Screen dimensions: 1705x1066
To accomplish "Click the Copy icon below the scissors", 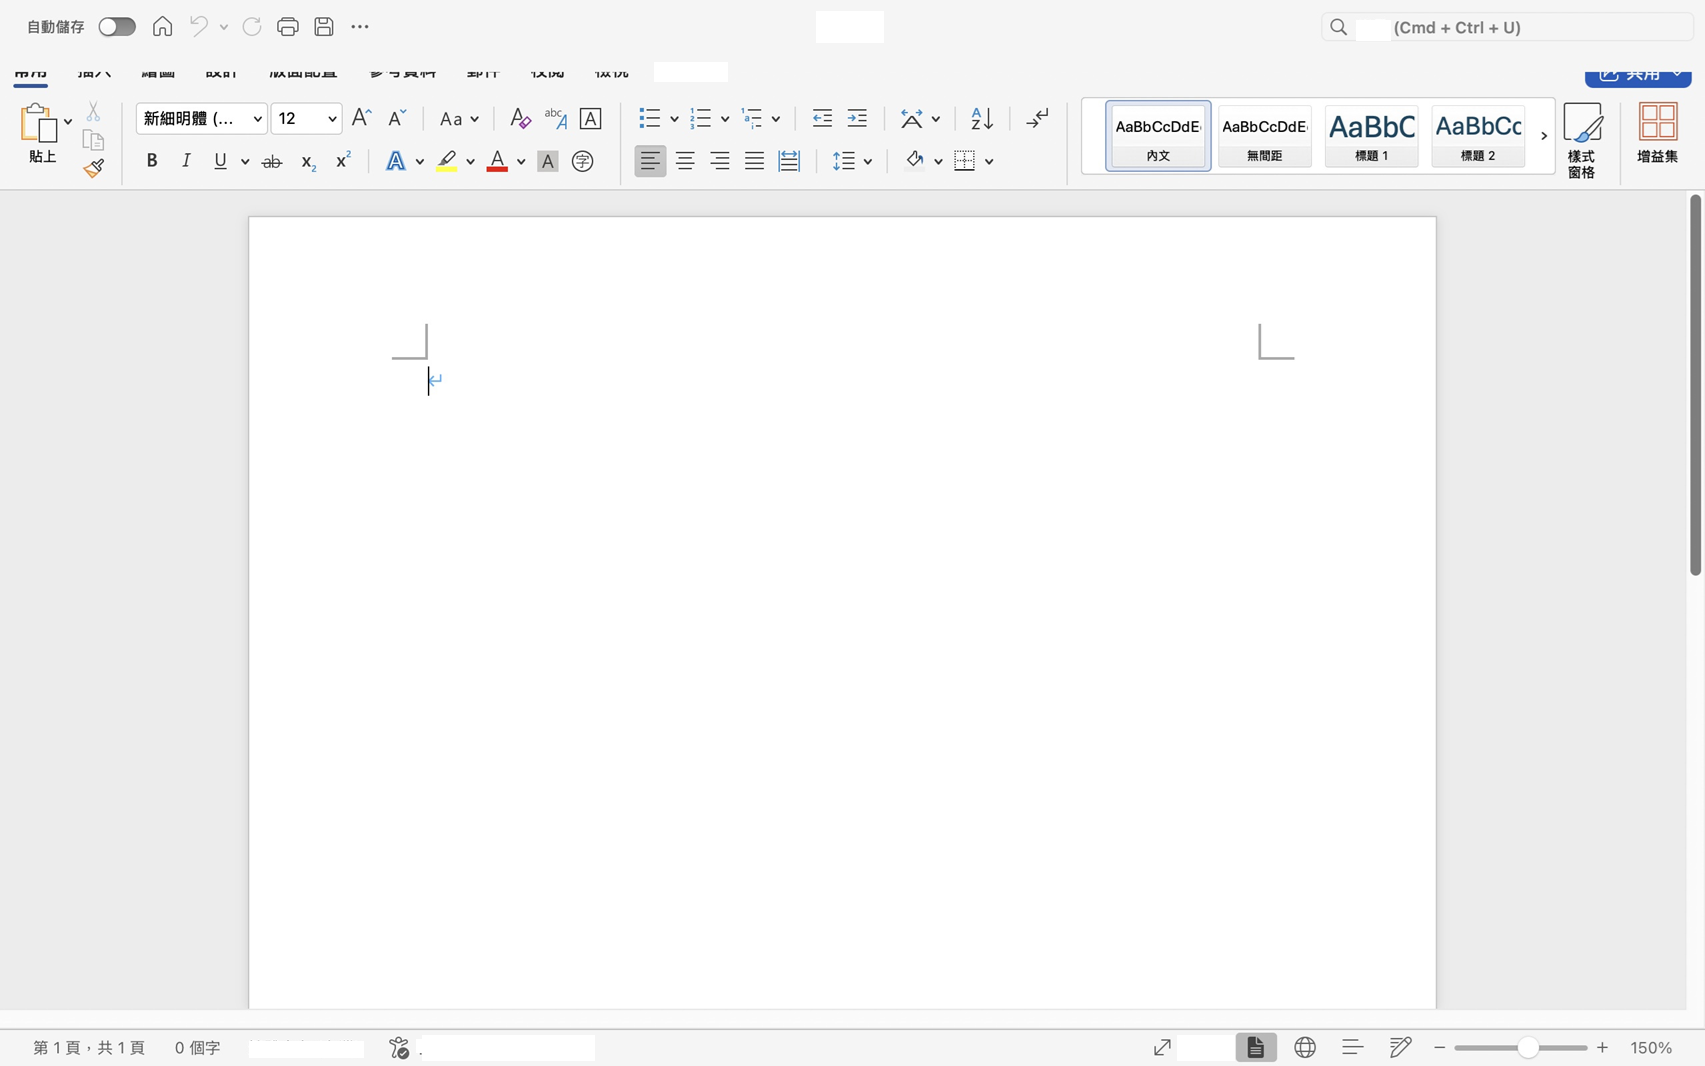I will tap(93, 140).
